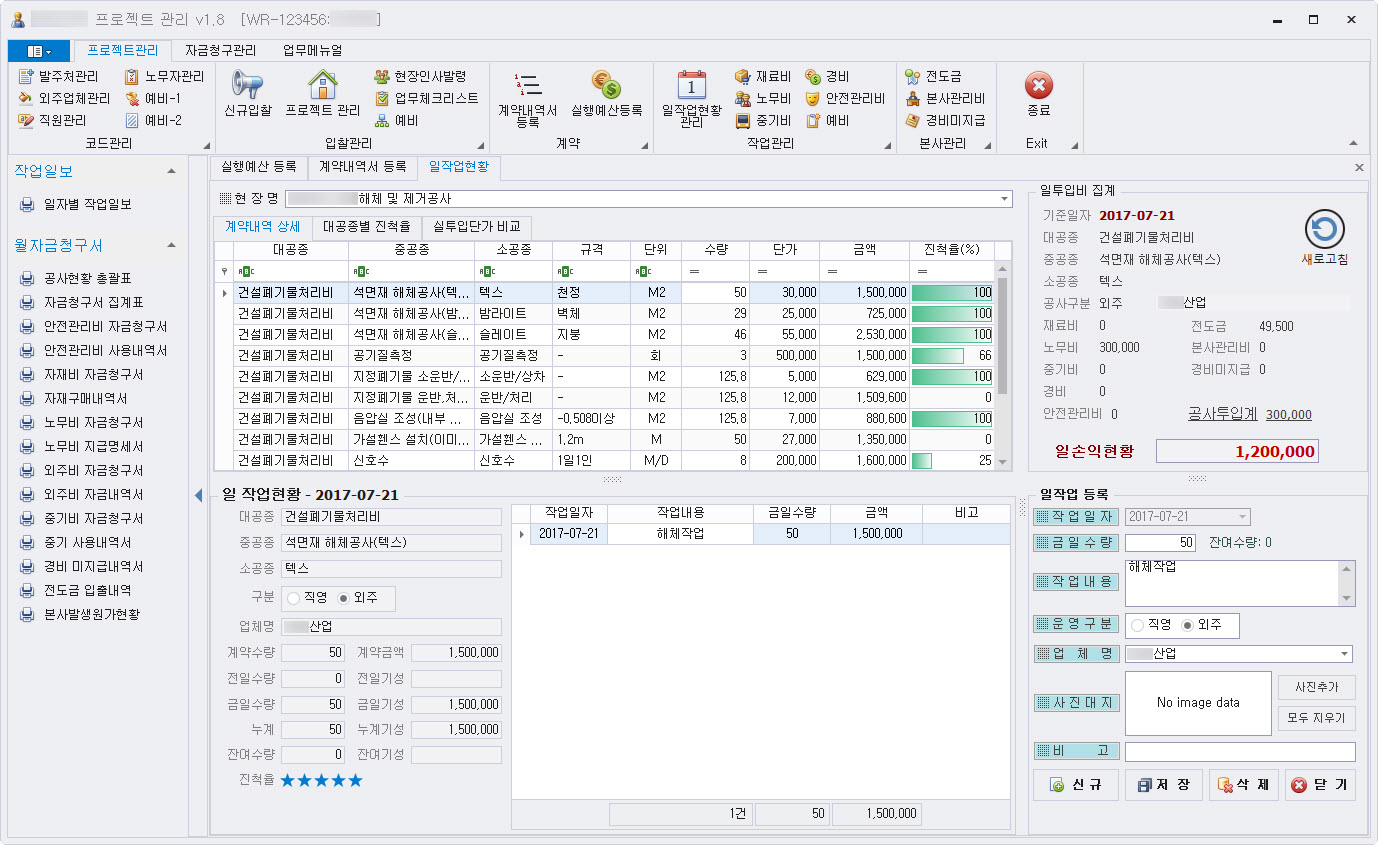The width and height of the screenshot is (1378, 845).
Task: Click the 새로고침 refresh icon
Action: coord(1324,230)
